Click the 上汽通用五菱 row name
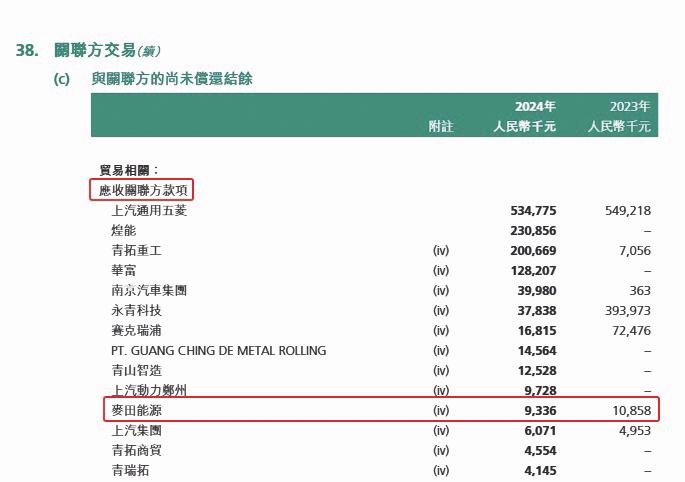685x482 pixels. [x=149, y=211]
